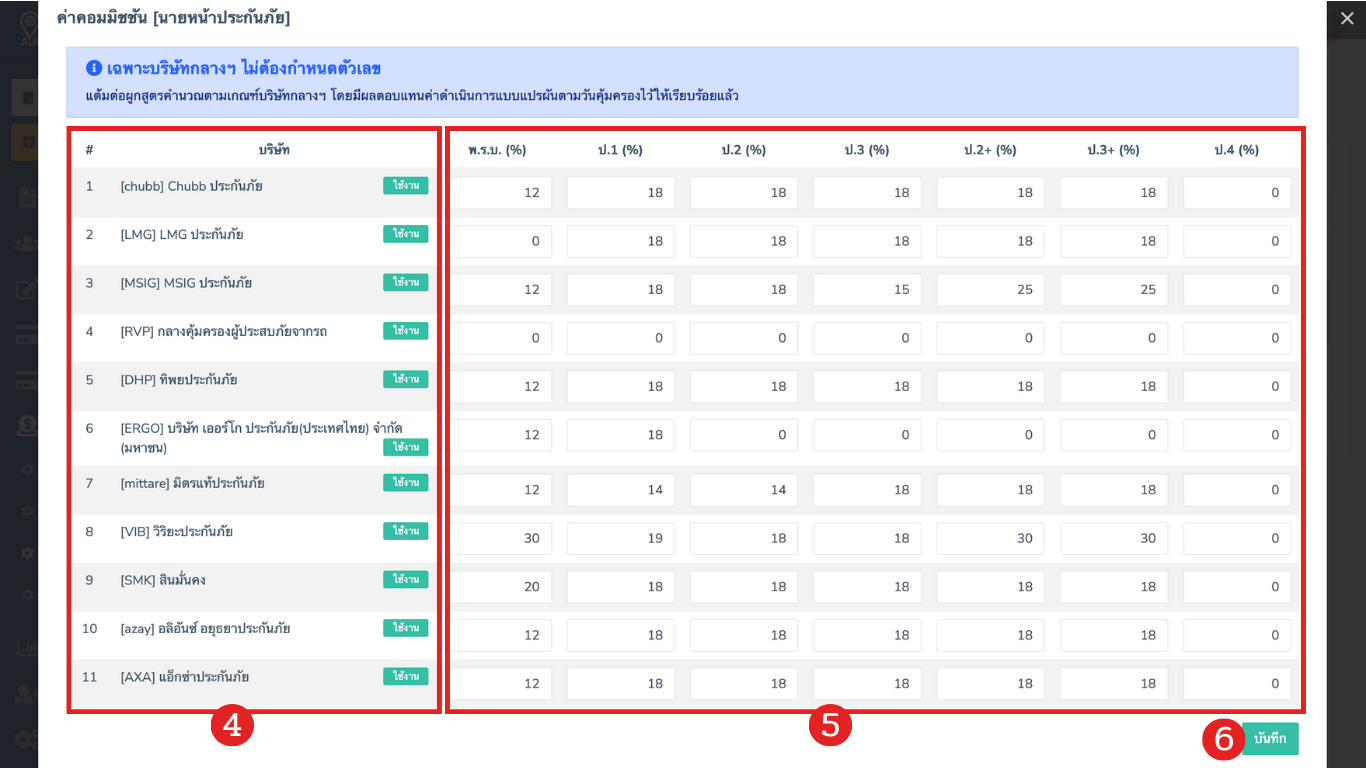Image resolution: width=1366 pixels, height=768 pixels.
Task: Focus the ป.1 (%) field for DHP ทิพยประกันภัย
Action: coord(620,387)
